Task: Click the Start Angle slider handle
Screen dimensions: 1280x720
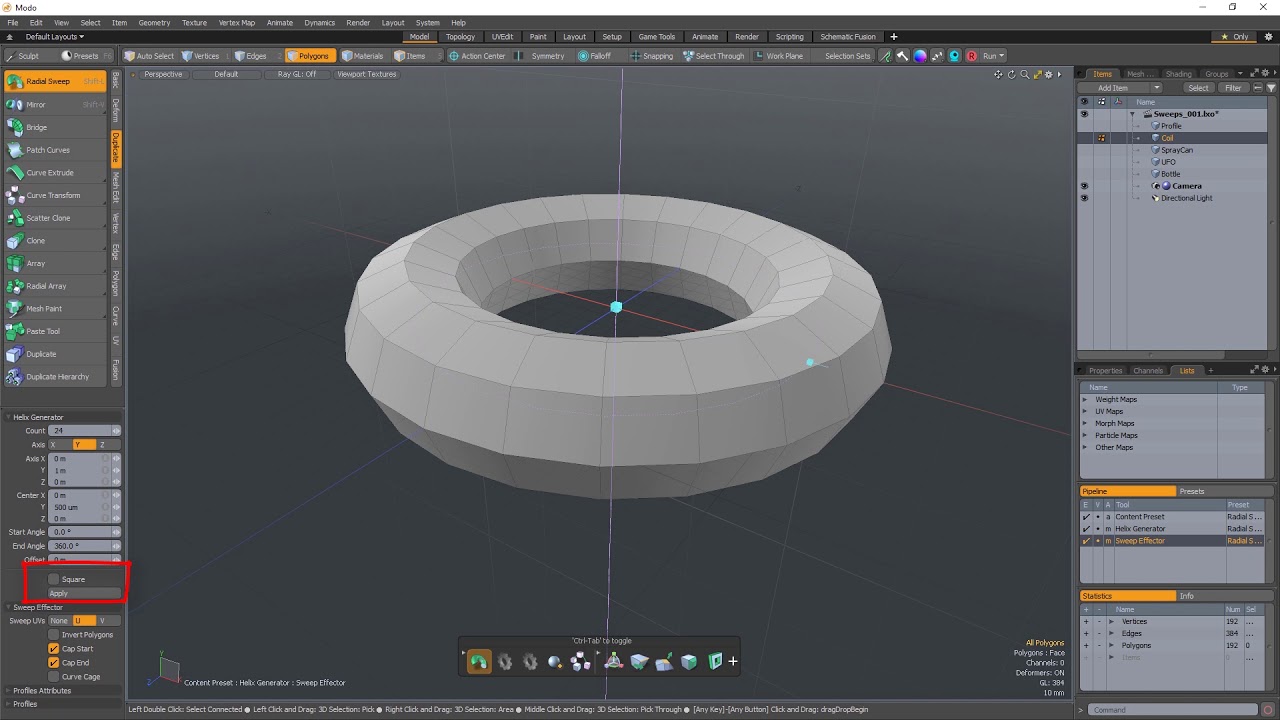Action: click(x=116, y=532)
